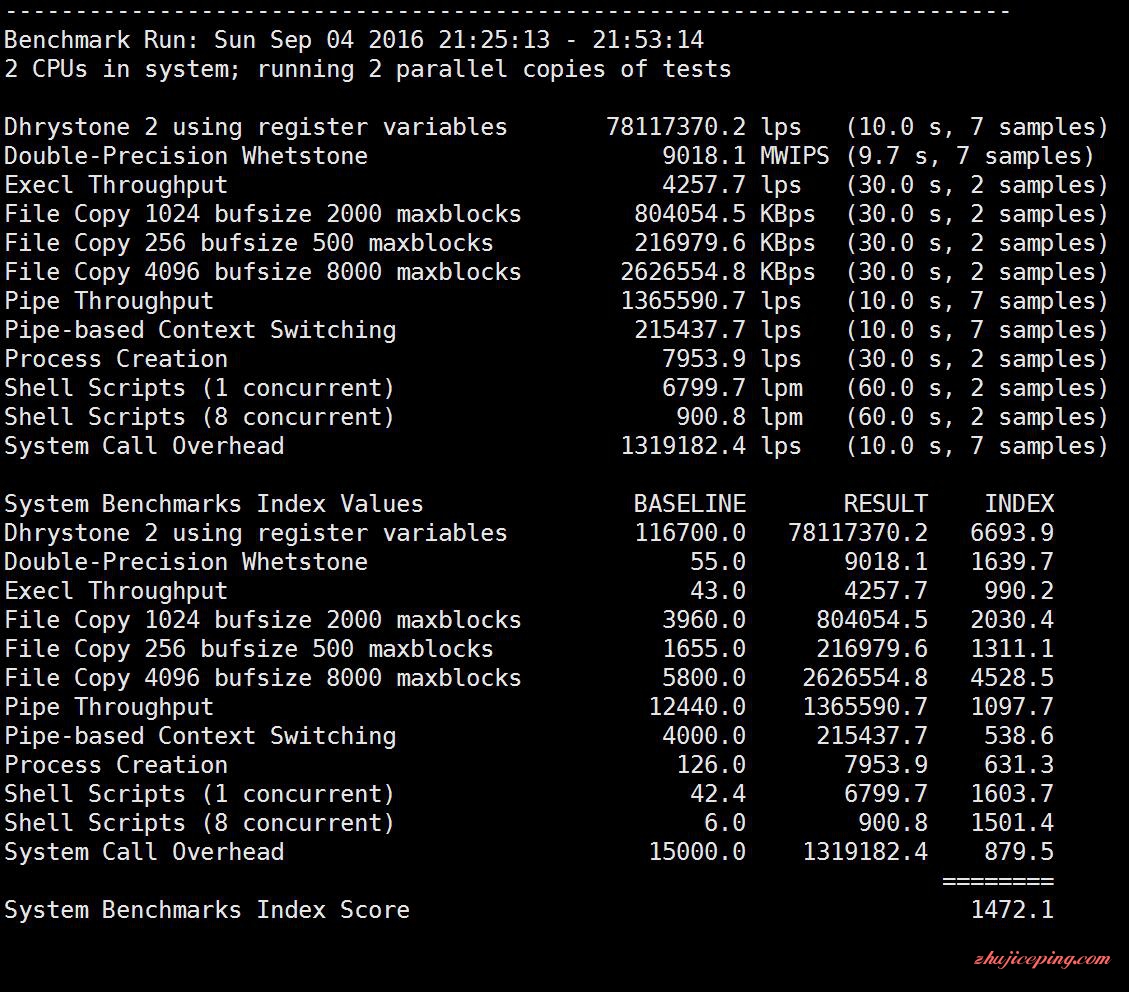This screenshot has height=992, width=1129.
Task: Click File Copy 4096 baseline '5800.0'
Action: click(703, 677)
